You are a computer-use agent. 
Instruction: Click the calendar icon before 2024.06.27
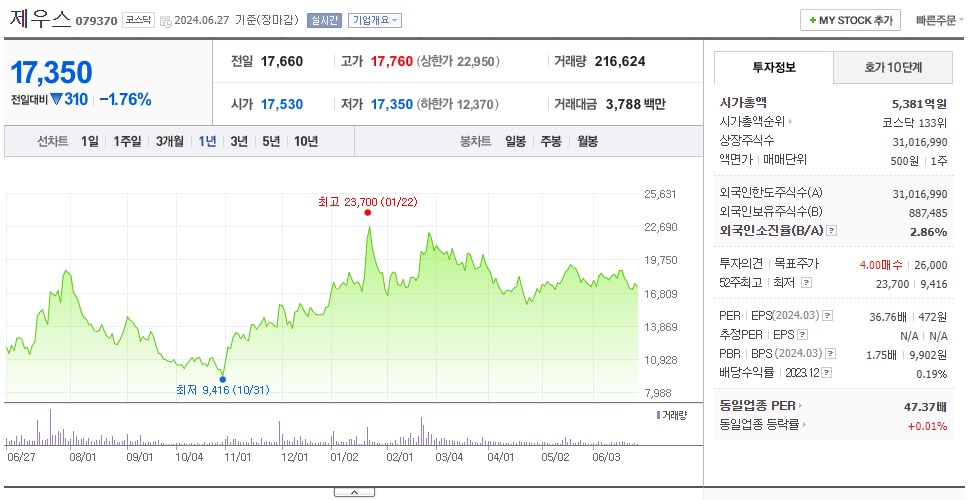pos(165,21)
